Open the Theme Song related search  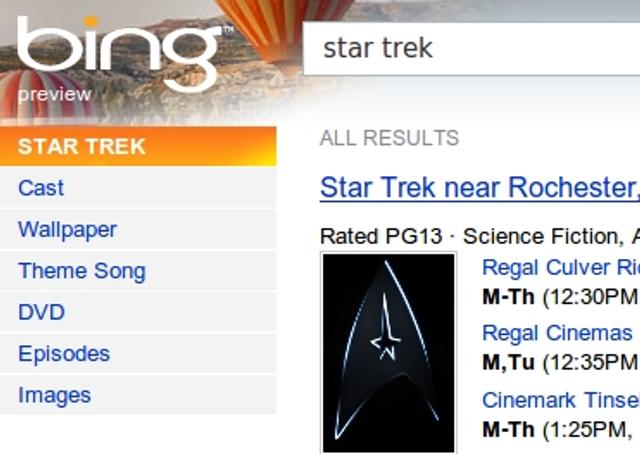[81, 271]
